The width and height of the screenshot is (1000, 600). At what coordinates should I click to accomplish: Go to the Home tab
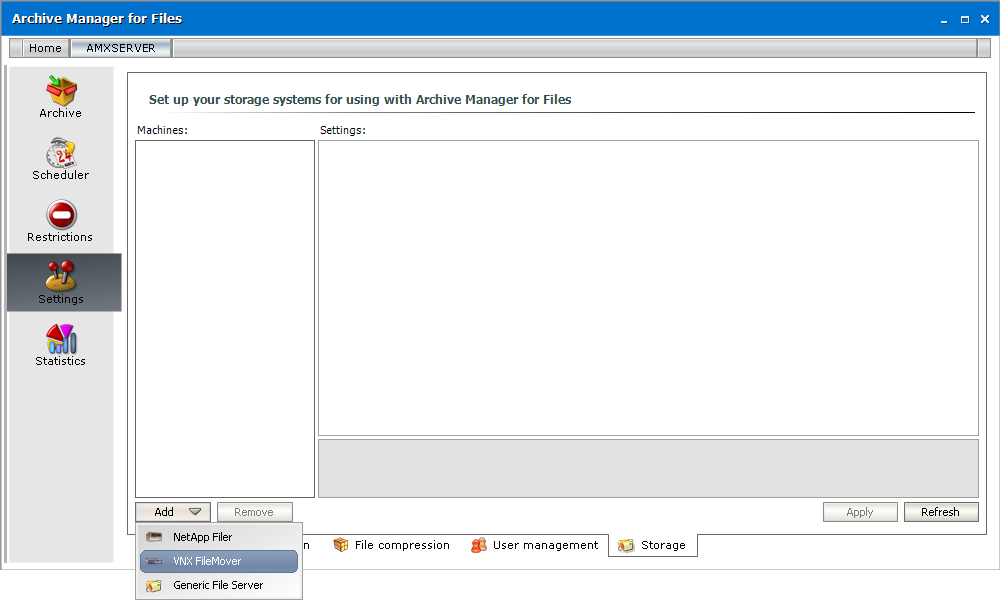point(45,48)
